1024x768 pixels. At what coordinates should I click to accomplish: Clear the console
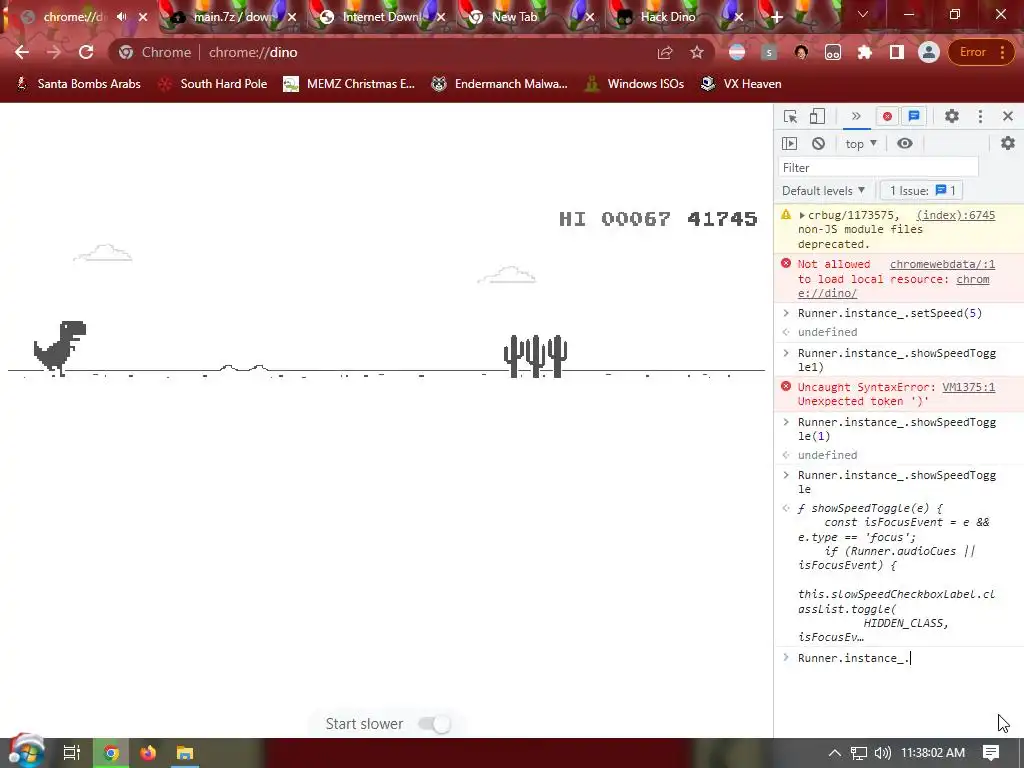point(818,144)
